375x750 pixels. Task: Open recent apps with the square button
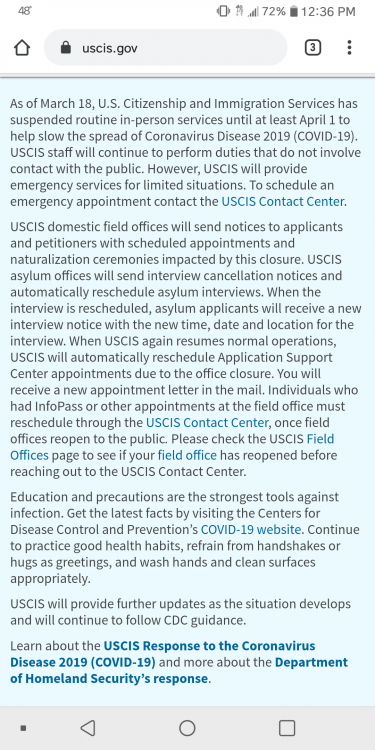(x=287, y=728)
